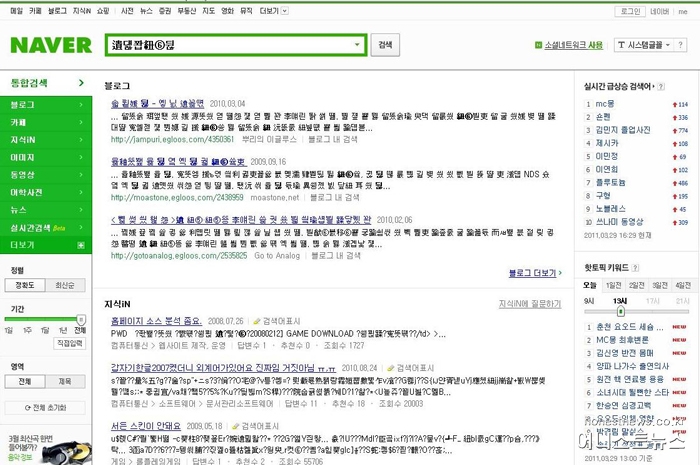Viewport: 700px width, 465px height.
Task: Open the me link at top right
Action: click(x=683, y=12)
